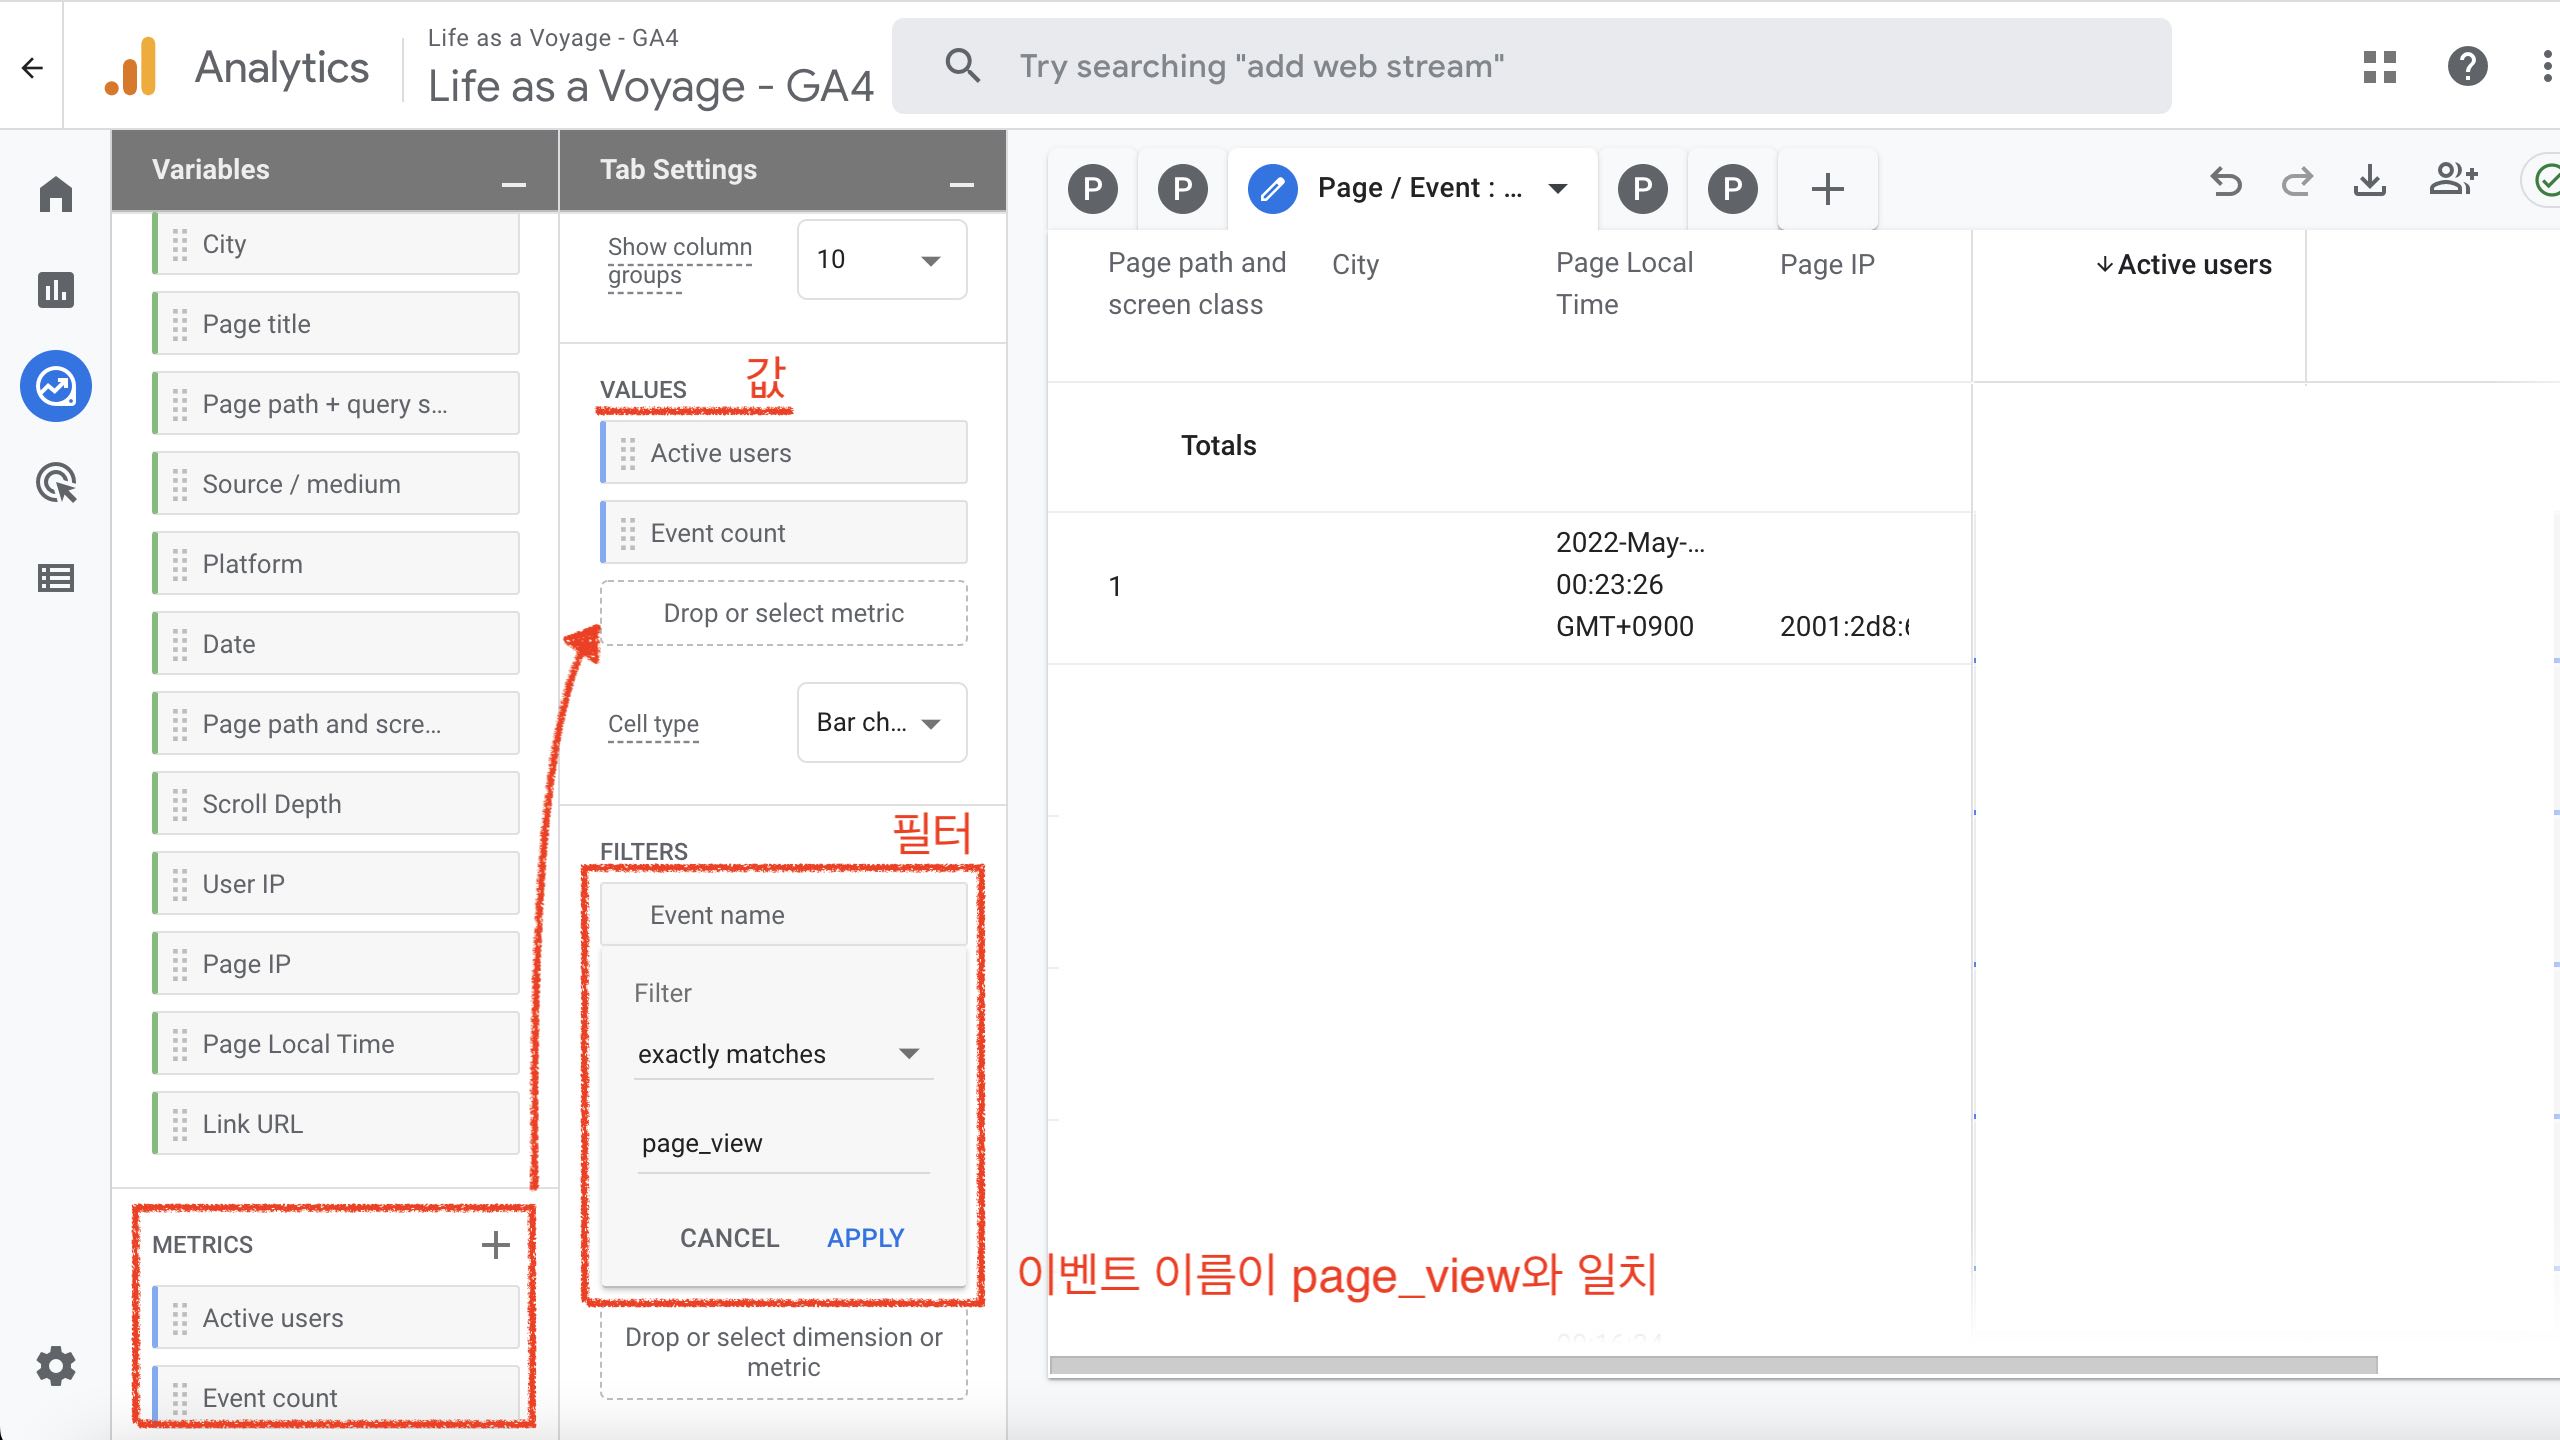Apply the page_view filter
The image size is (2560, 1440).
click(x=864, y=1237)
